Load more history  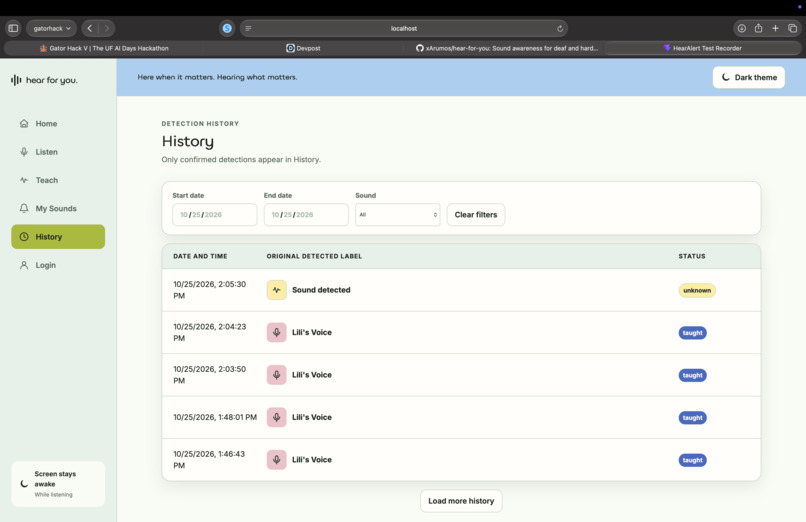[461, 501]
